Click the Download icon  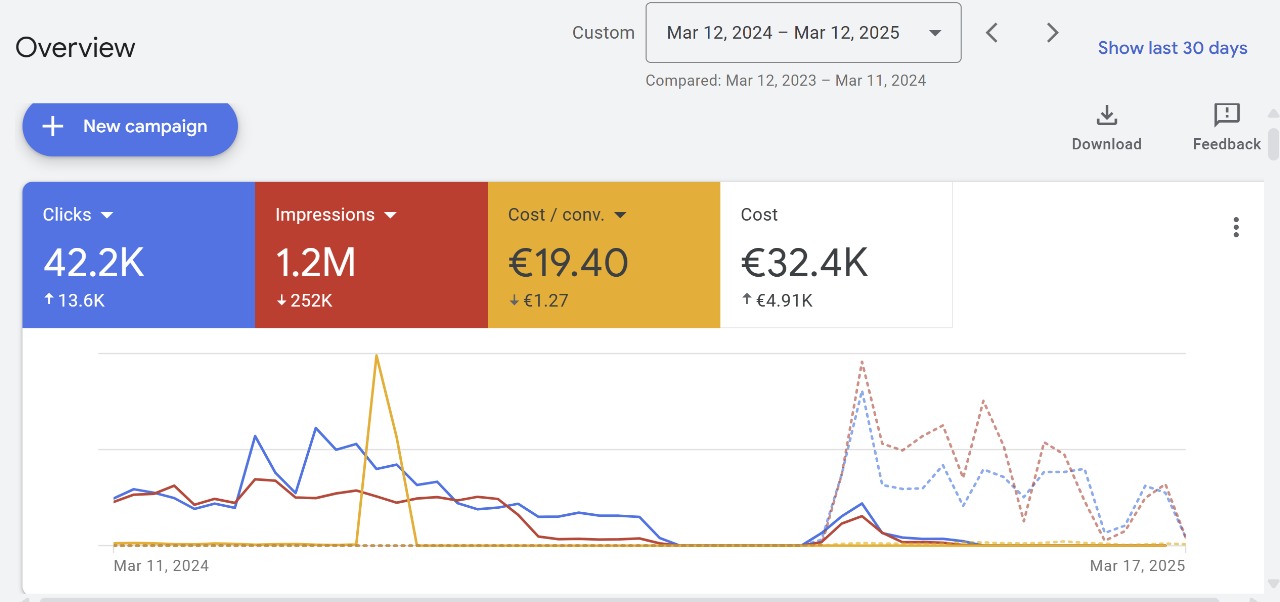click(x=1106, y=116)
